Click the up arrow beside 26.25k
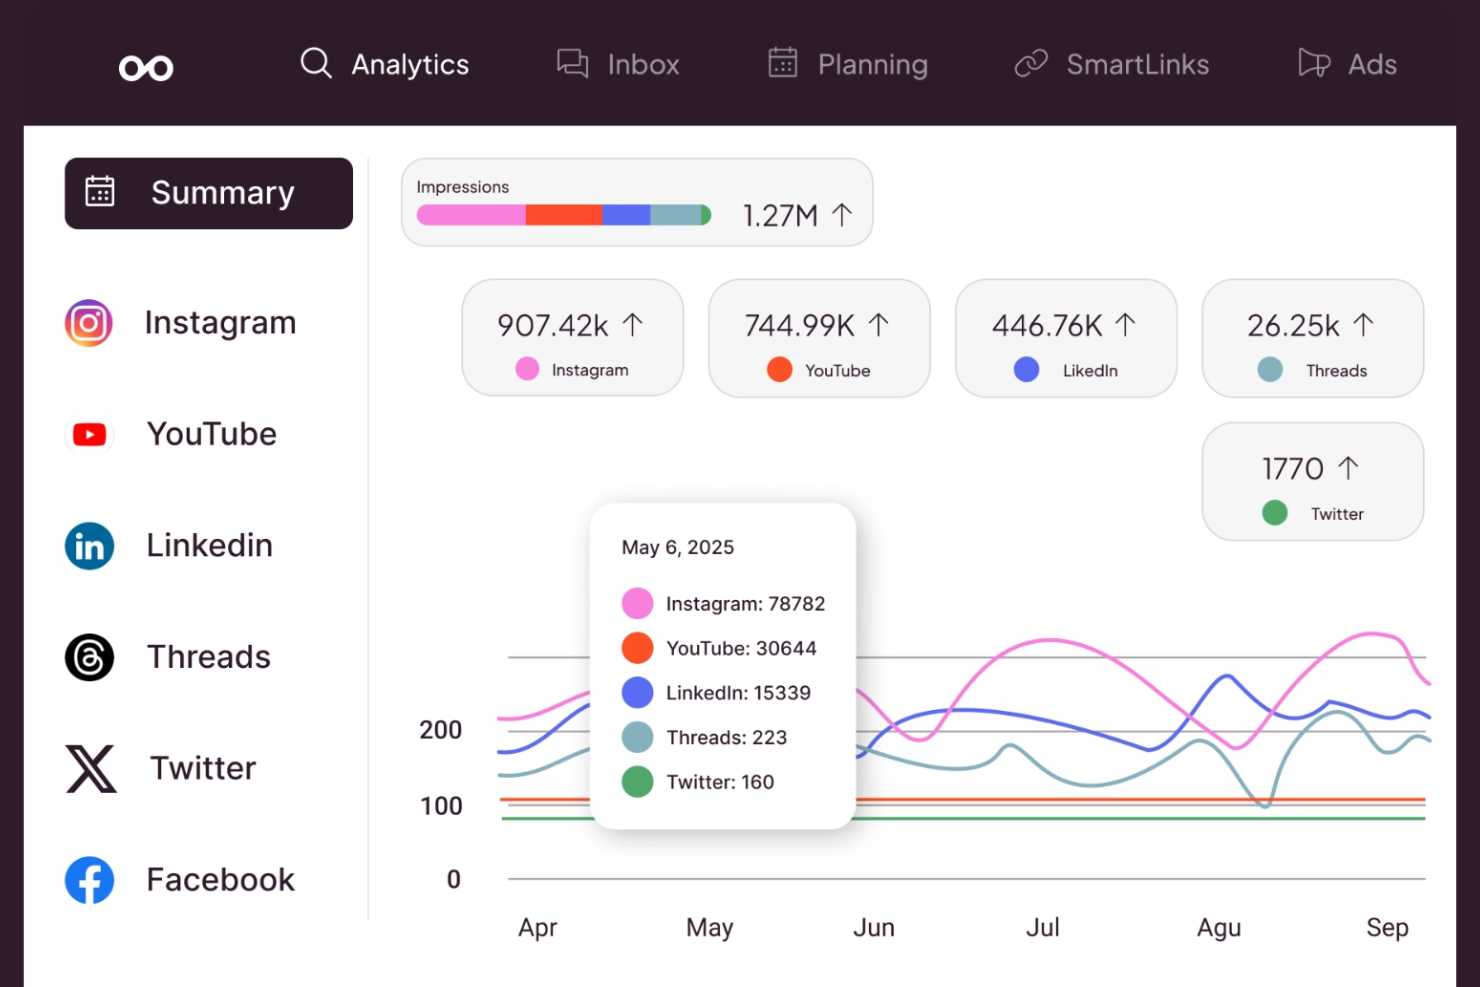Viewport: 1480px width, 987px height. point(1363,324)
